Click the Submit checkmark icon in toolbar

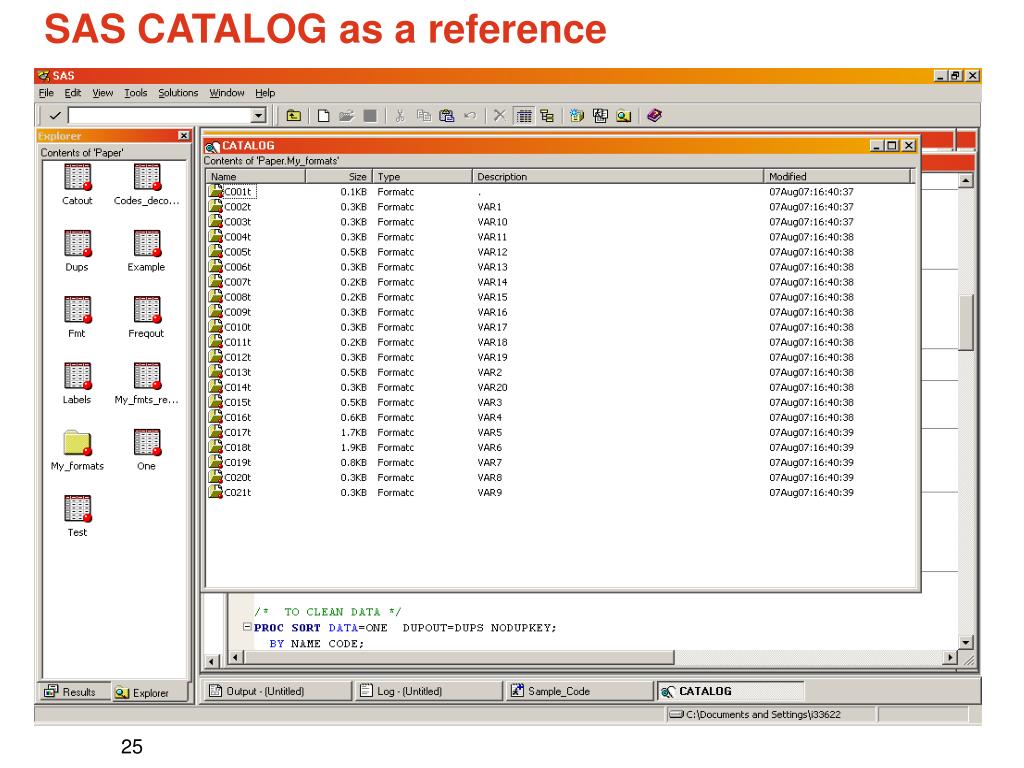click(55, 116)
